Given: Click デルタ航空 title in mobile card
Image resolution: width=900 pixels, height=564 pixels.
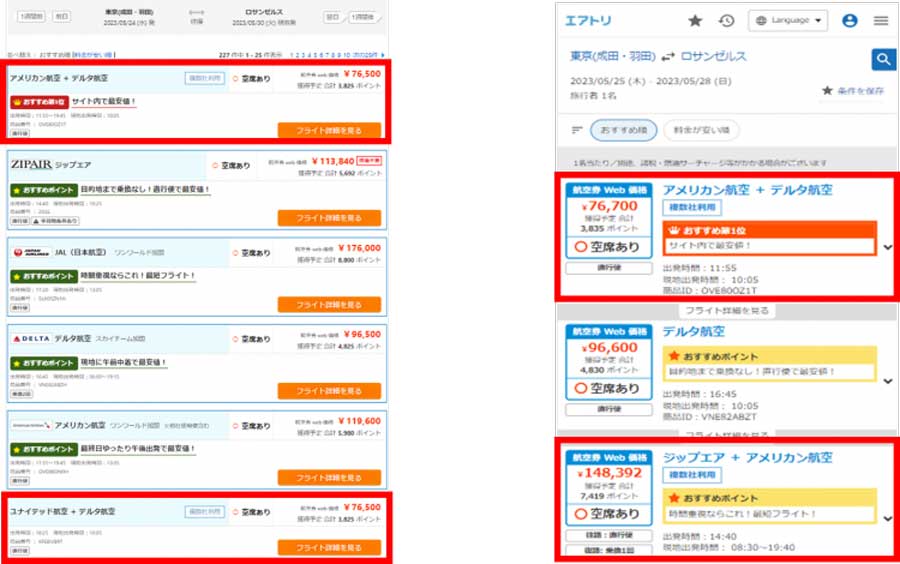Looking at the screenshot, I should click(694, 331).
